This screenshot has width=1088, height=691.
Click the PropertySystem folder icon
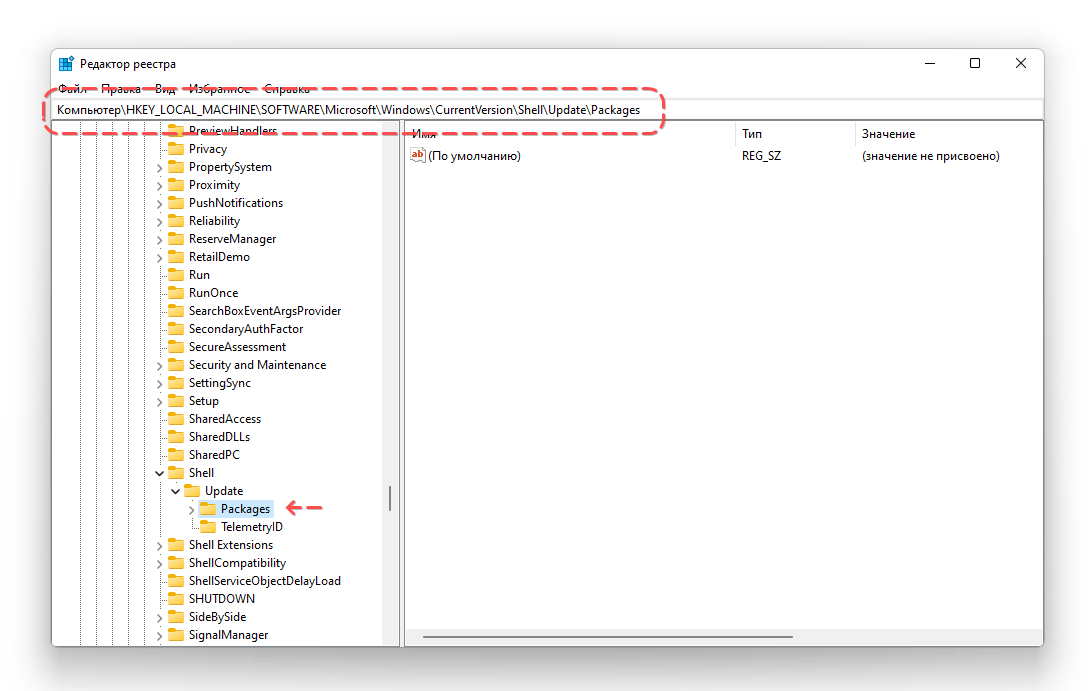(x=176, y=167)
